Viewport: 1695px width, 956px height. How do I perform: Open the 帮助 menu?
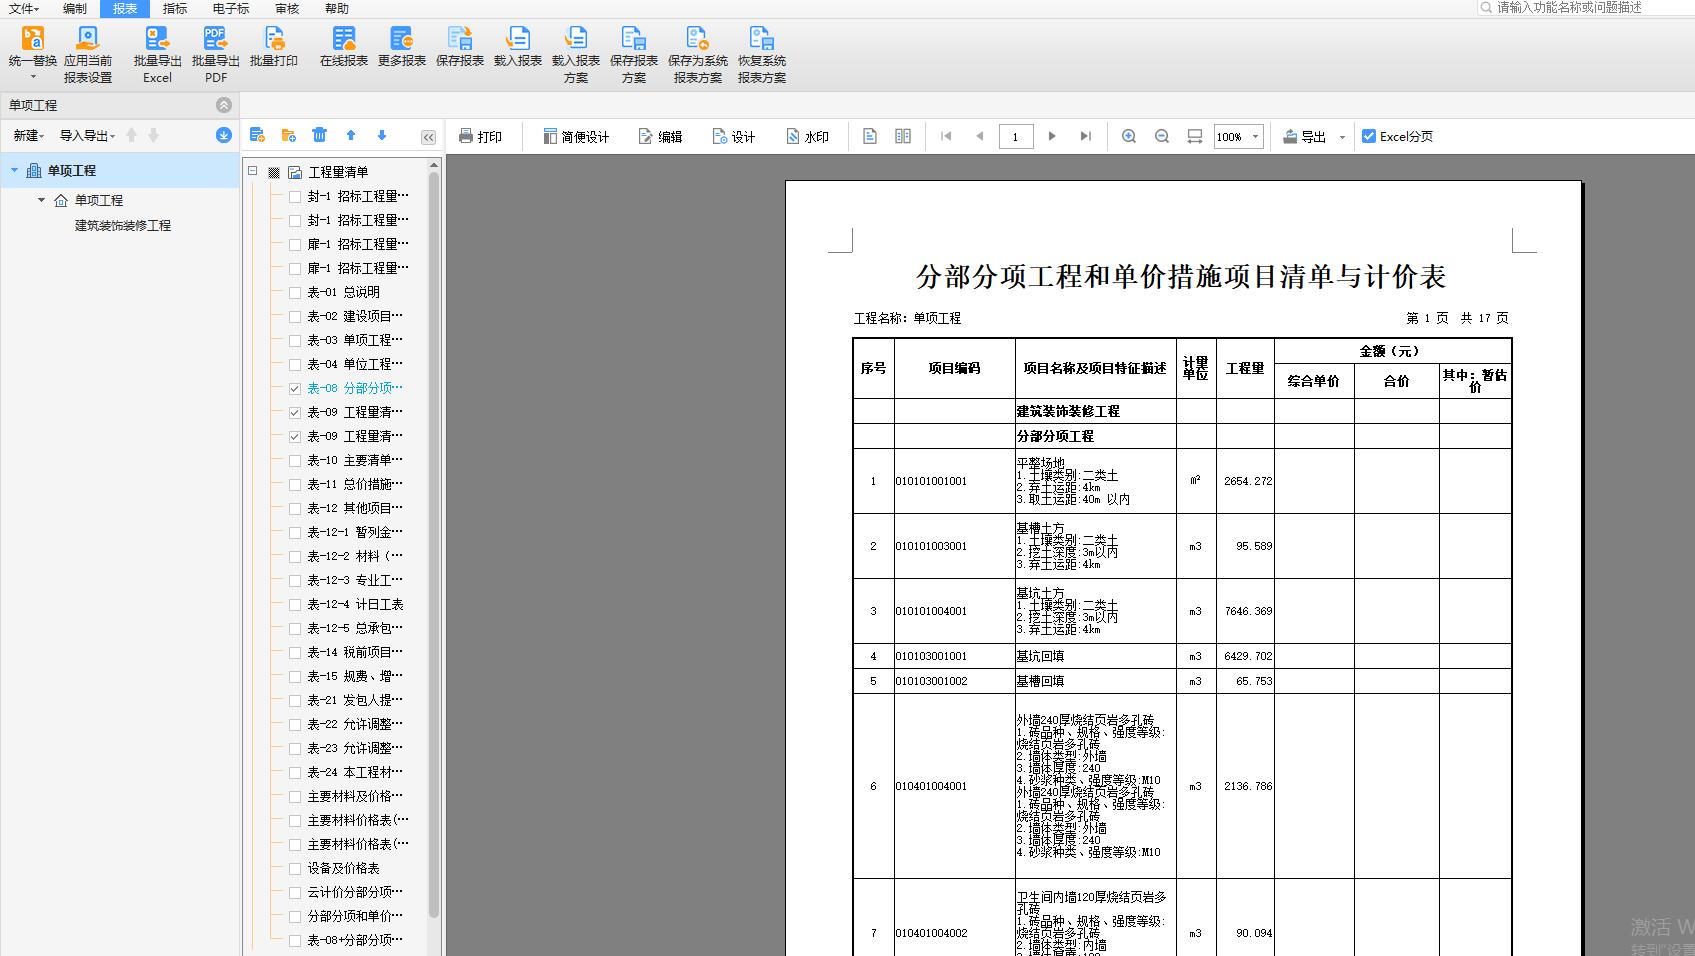(337, 8)
